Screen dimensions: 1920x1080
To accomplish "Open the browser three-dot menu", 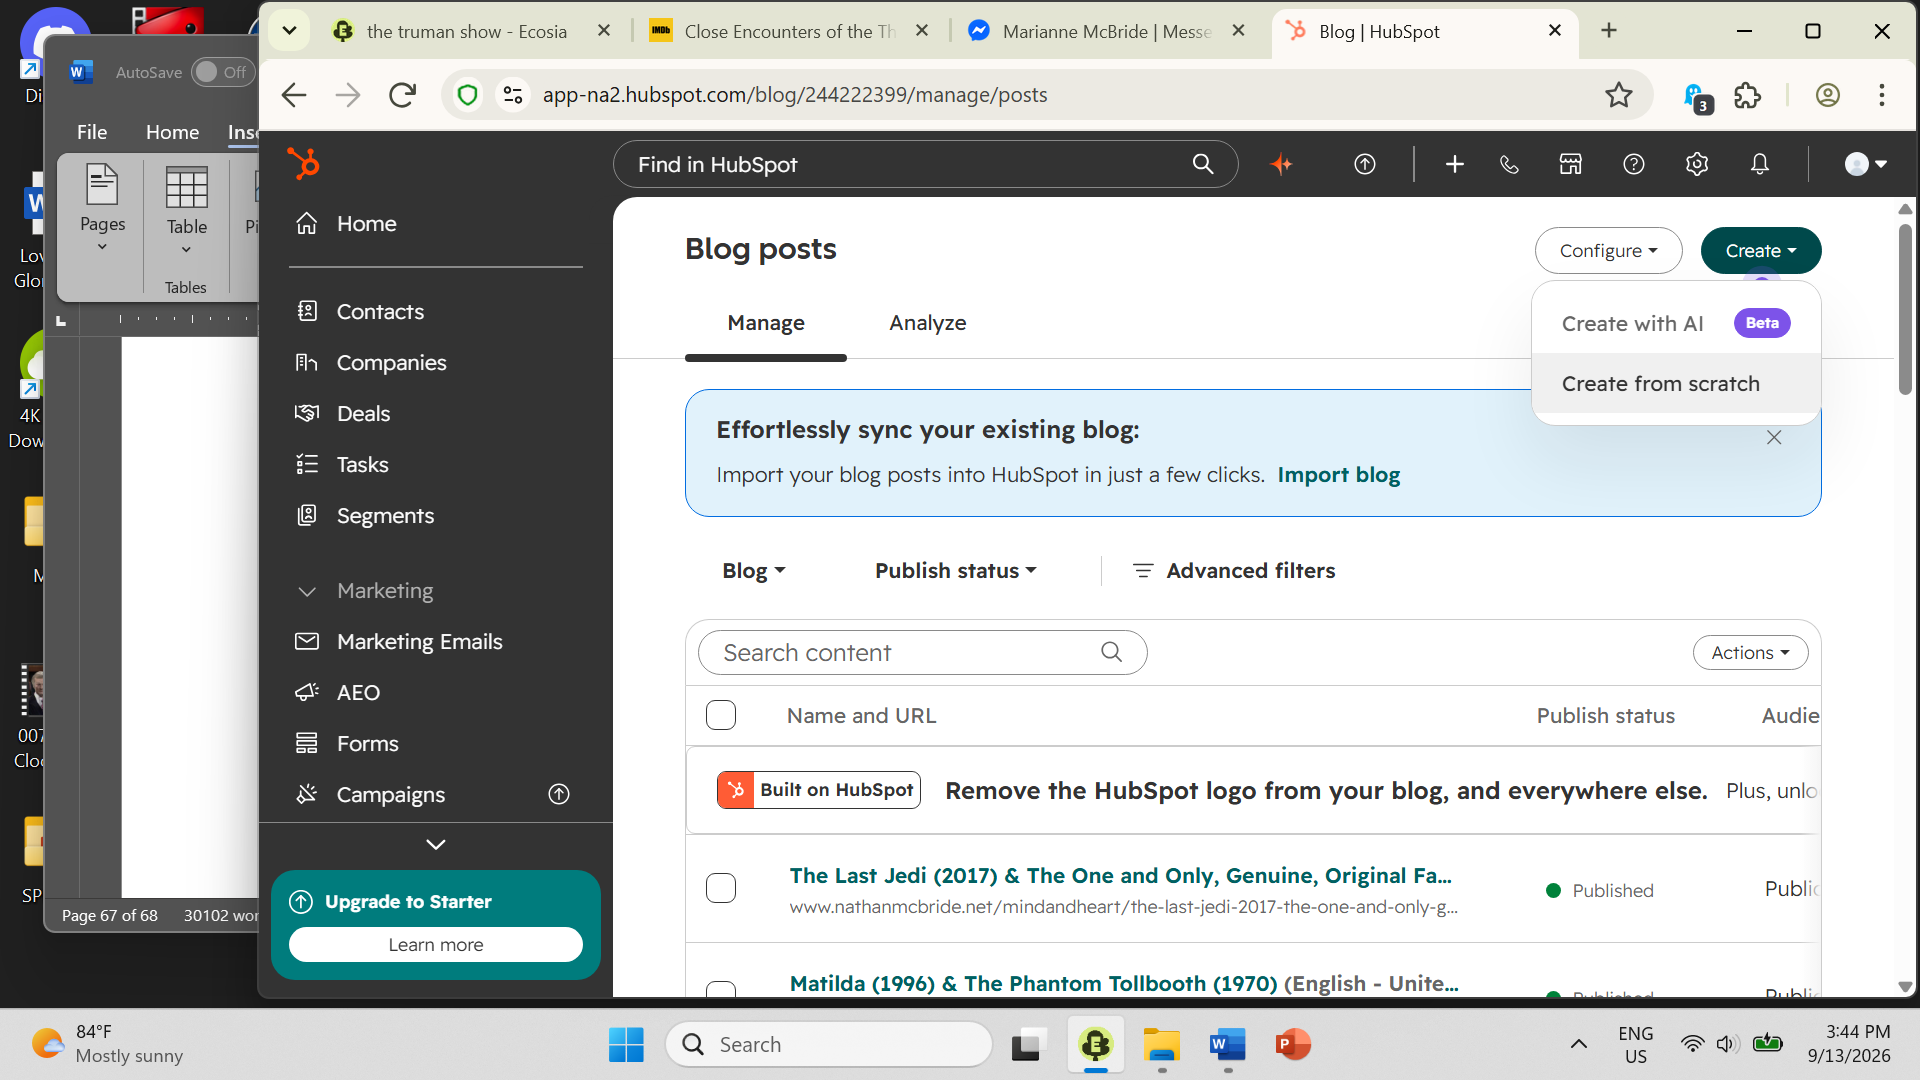I will click(x=1882, y=95).
